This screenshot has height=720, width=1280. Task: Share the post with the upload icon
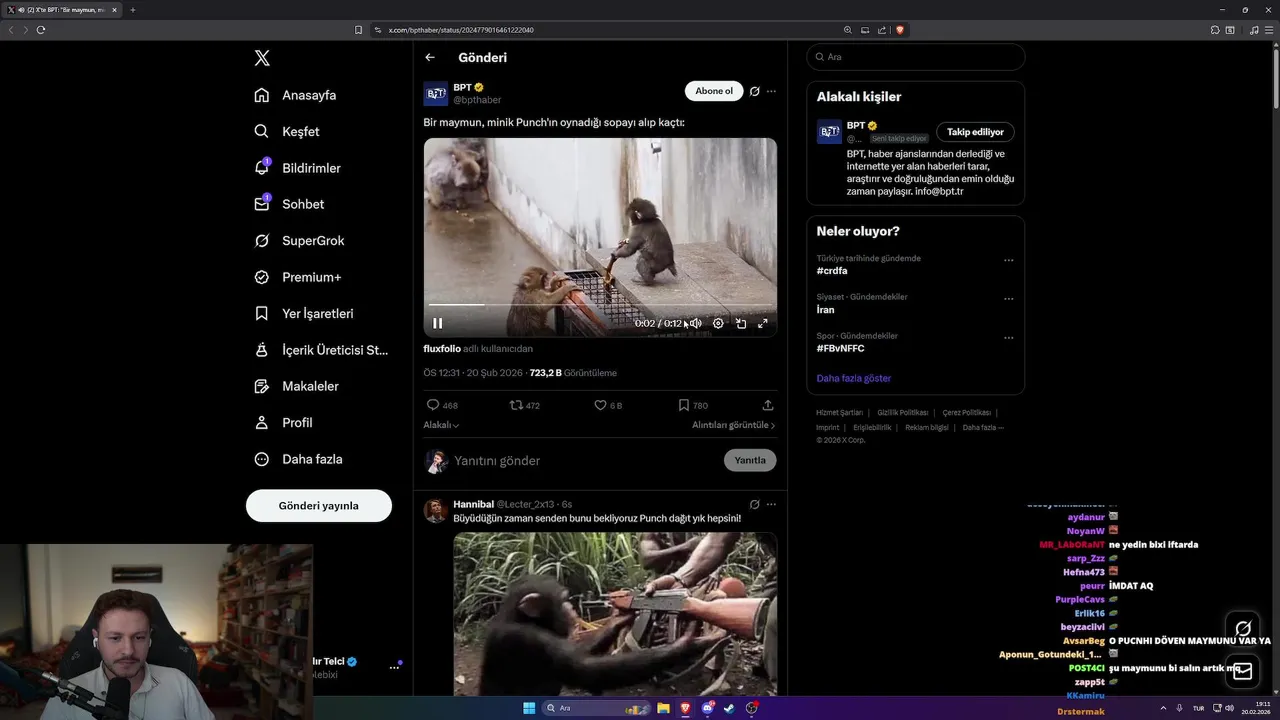768,405
